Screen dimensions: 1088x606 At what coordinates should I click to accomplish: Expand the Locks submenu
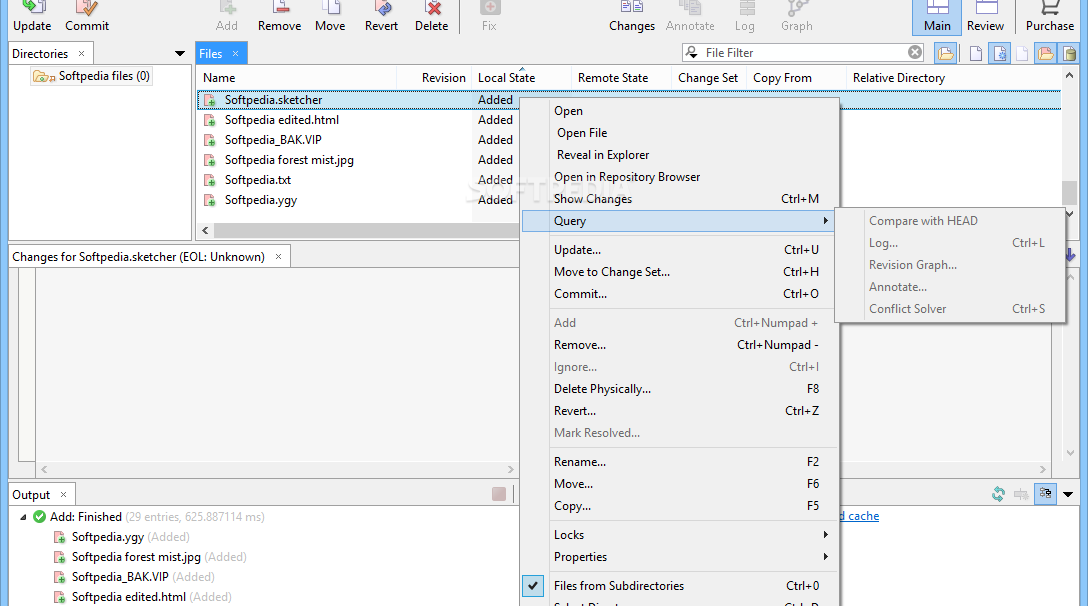[x=680, y=535]
